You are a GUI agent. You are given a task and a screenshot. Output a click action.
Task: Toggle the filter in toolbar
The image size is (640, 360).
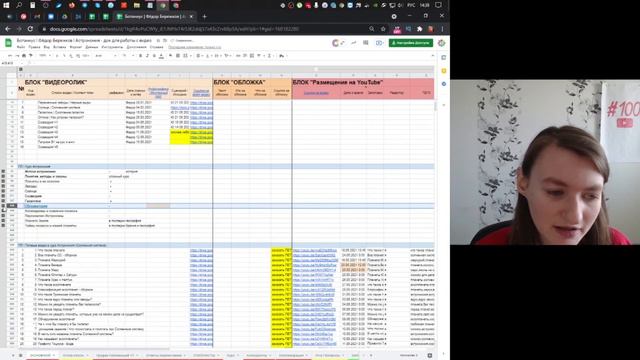point(260,56)
